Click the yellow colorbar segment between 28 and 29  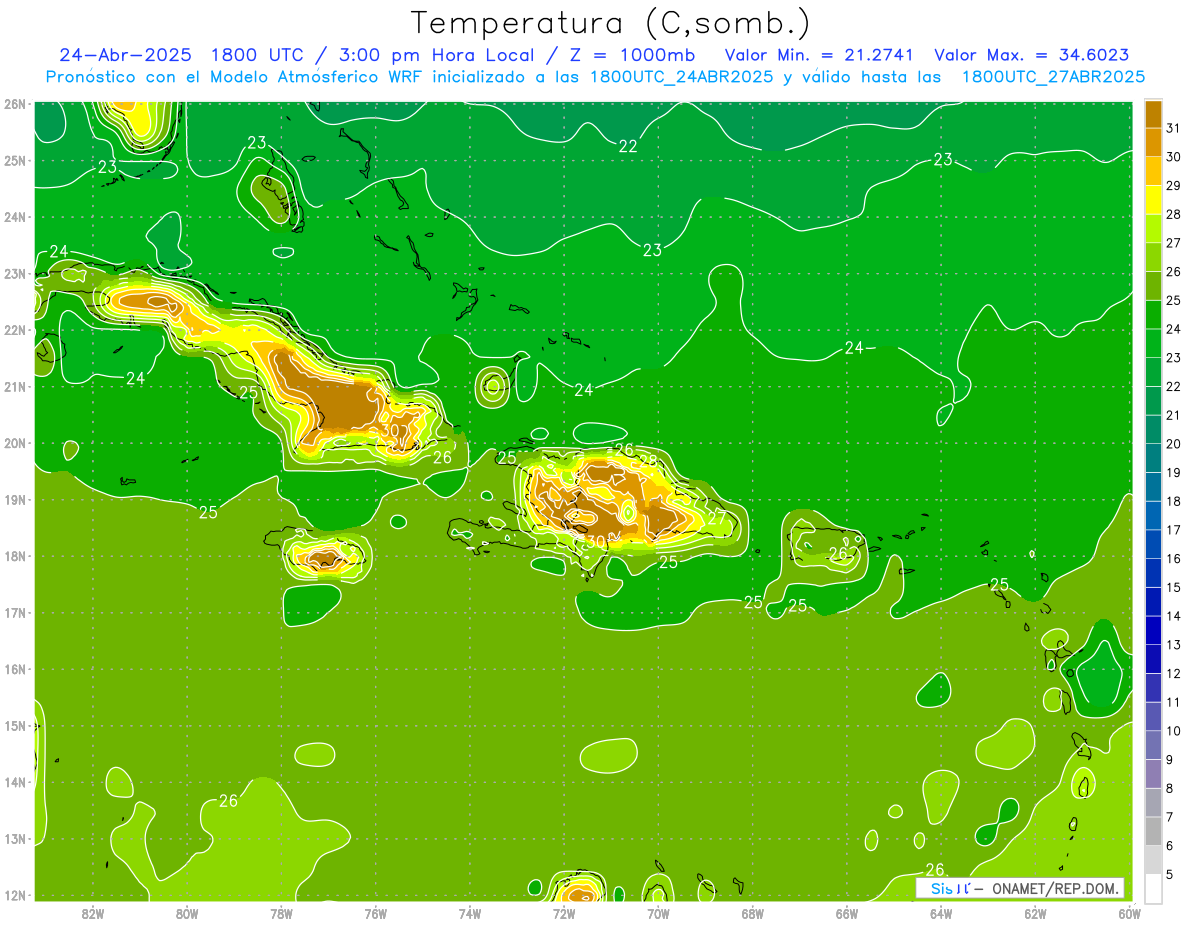pos(1153,200)
